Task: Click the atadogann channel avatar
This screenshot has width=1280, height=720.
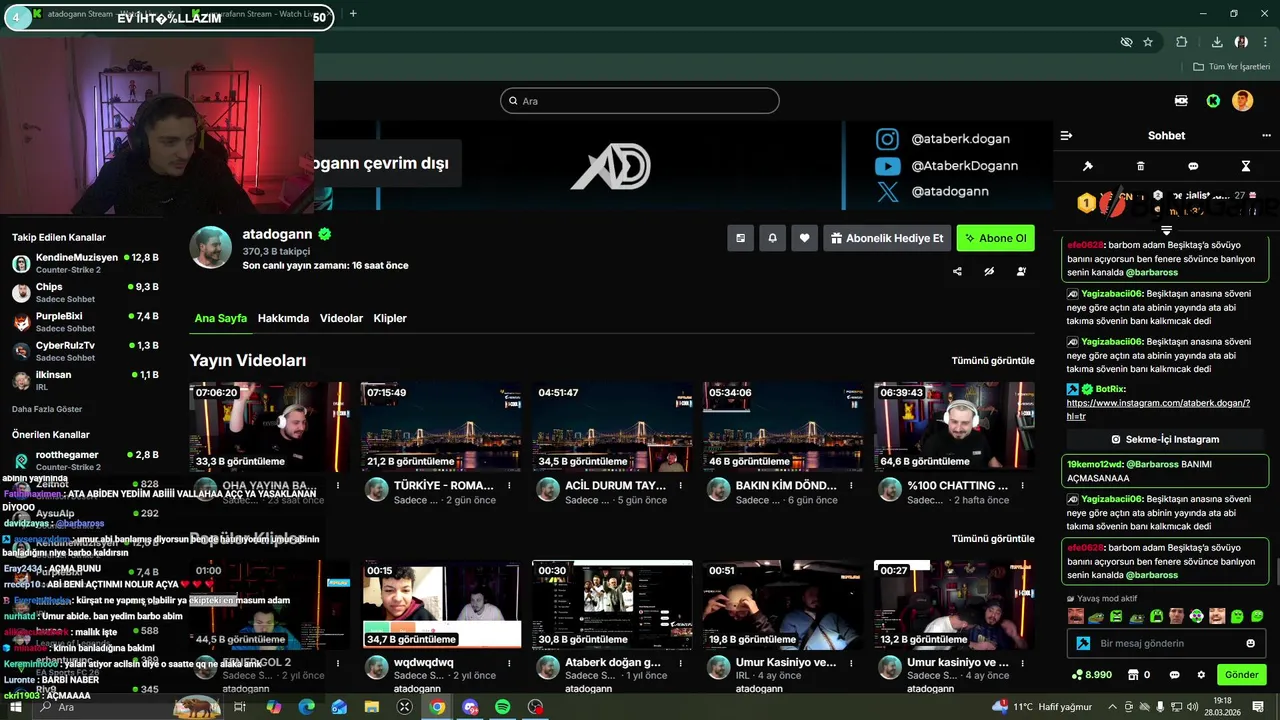Action: tap(211, 247)
